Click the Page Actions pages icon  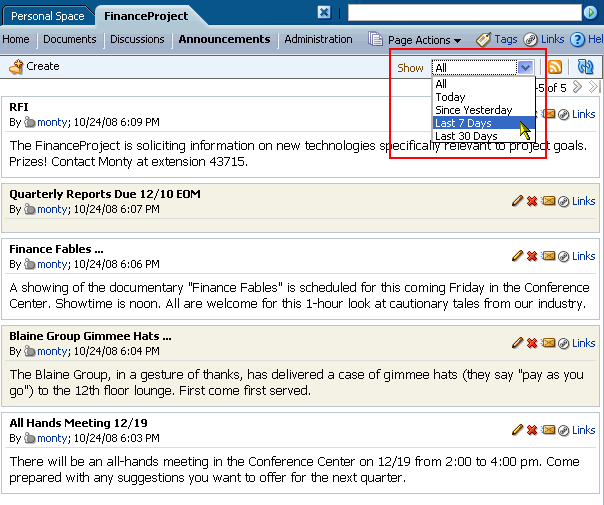click(x=375, y=39)
